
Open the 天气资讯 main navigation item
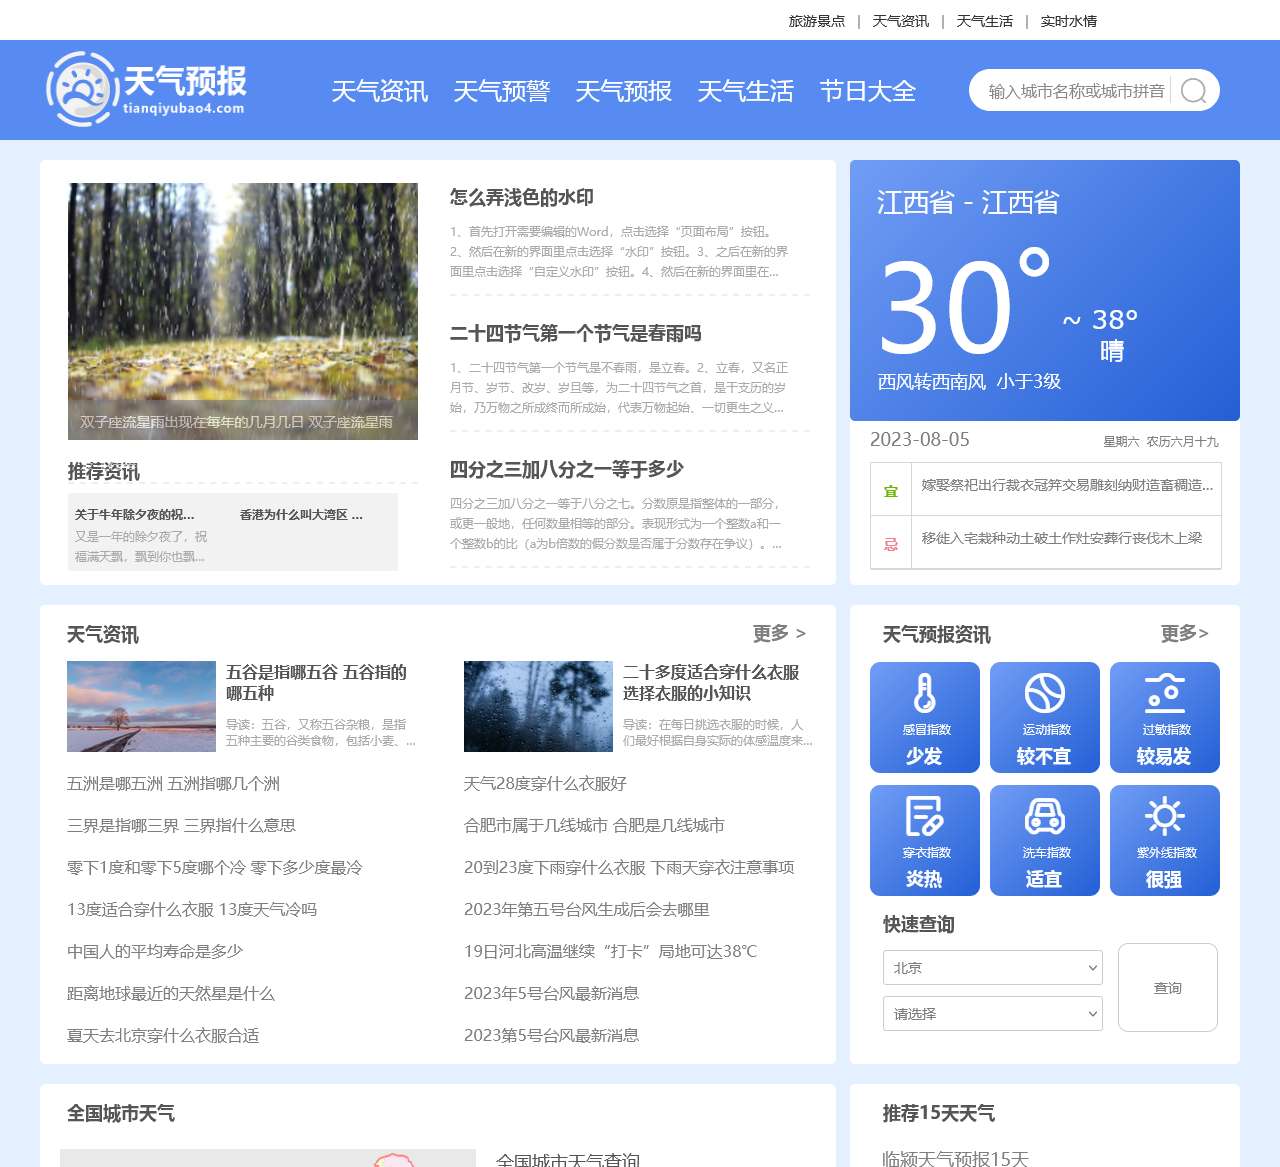pos(380,92)
